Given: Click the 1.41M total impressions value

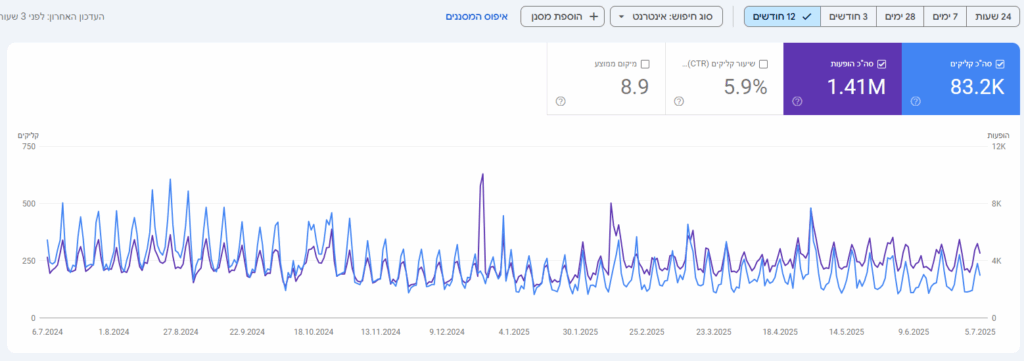Looking at the screenshot, I should click(856, 87).
